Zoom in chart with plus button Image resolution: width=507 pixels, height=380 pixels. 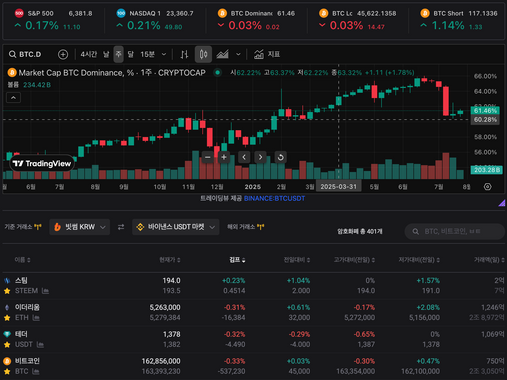(x=224, y=157)
